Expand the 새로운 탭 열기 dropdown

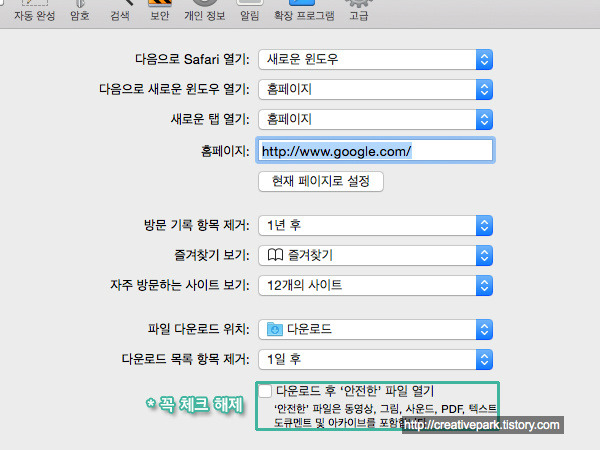pyautogui.click(x=375, y=119)
